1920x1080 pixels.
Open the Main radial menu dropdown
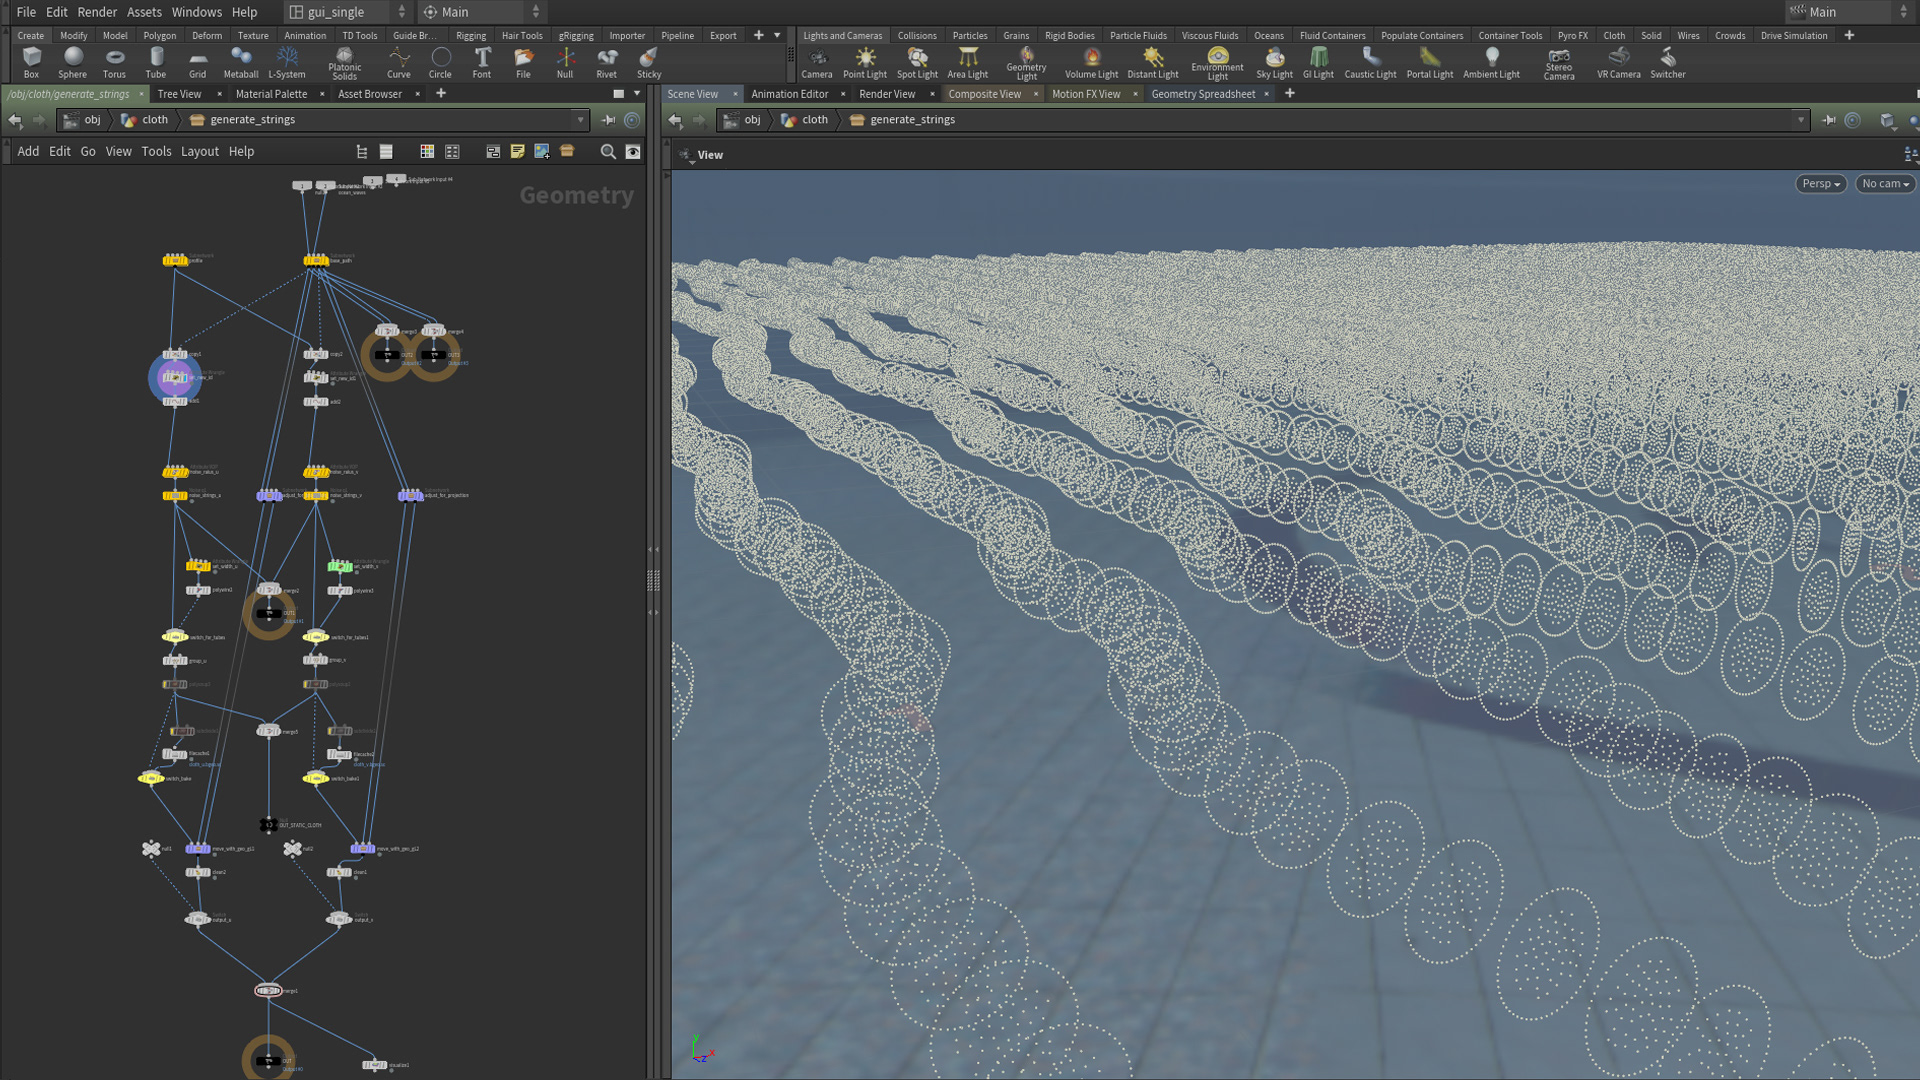[x=482, y=12]
